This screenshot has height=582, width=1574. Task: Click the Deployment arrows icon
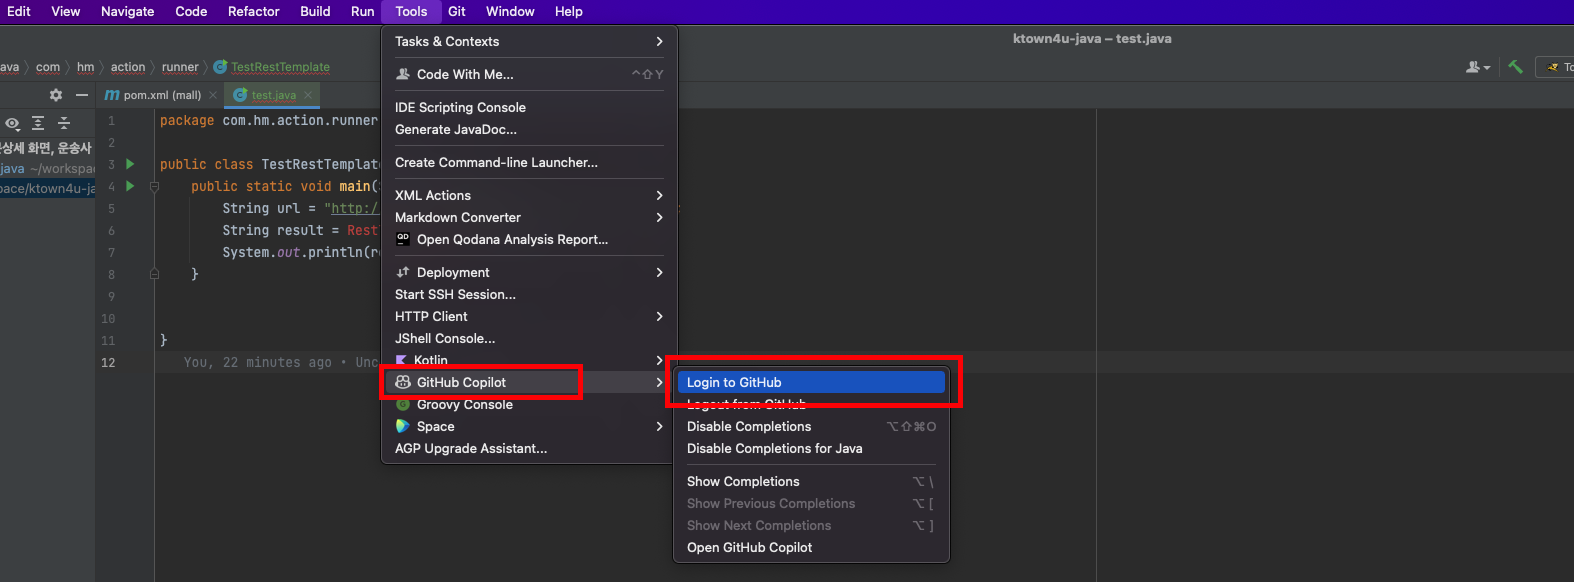point(403,272)
